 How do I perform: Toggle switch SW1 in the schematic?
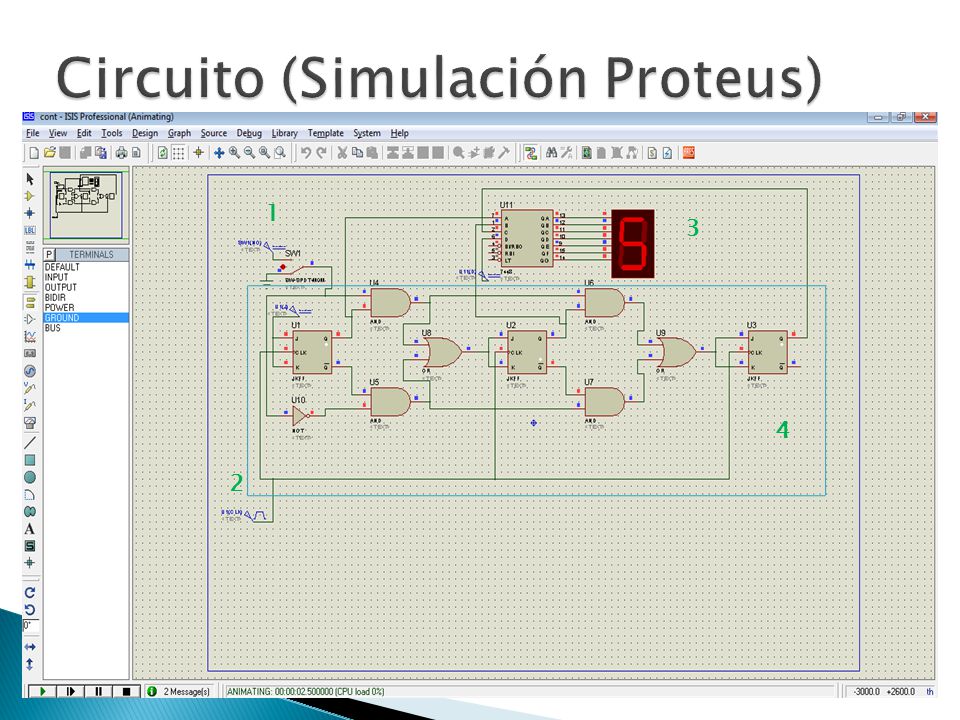[x=297, y=271]
